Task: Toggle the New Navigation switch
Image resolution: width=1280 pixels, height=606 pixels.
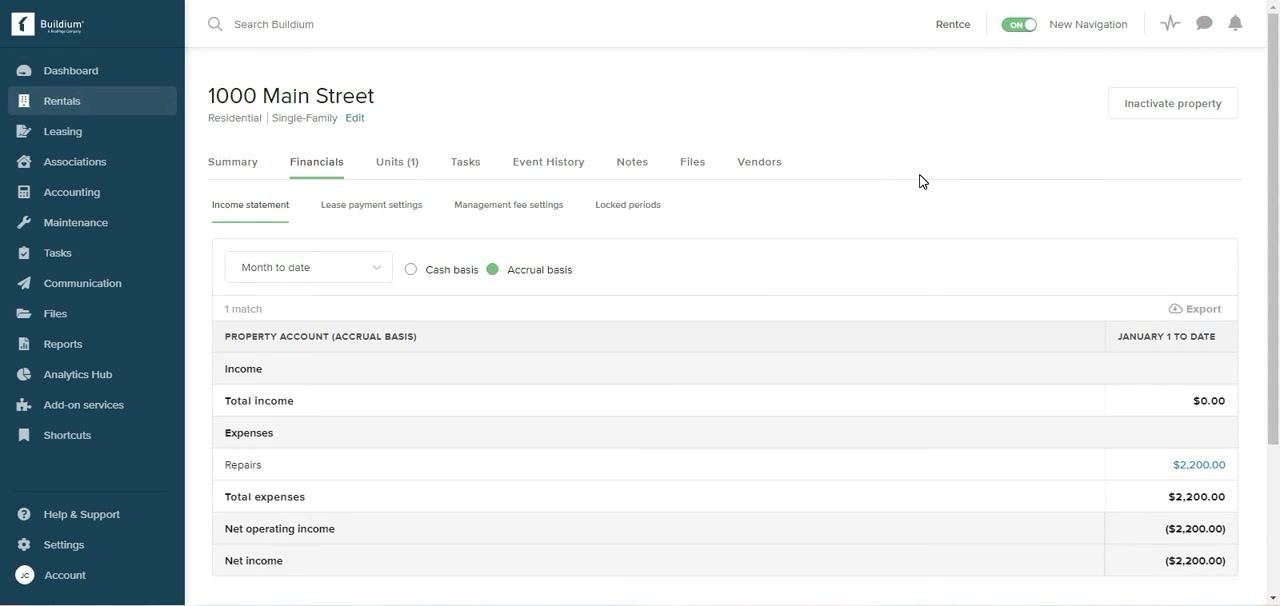Action: pyautogui.click(x=1019, y=24)
